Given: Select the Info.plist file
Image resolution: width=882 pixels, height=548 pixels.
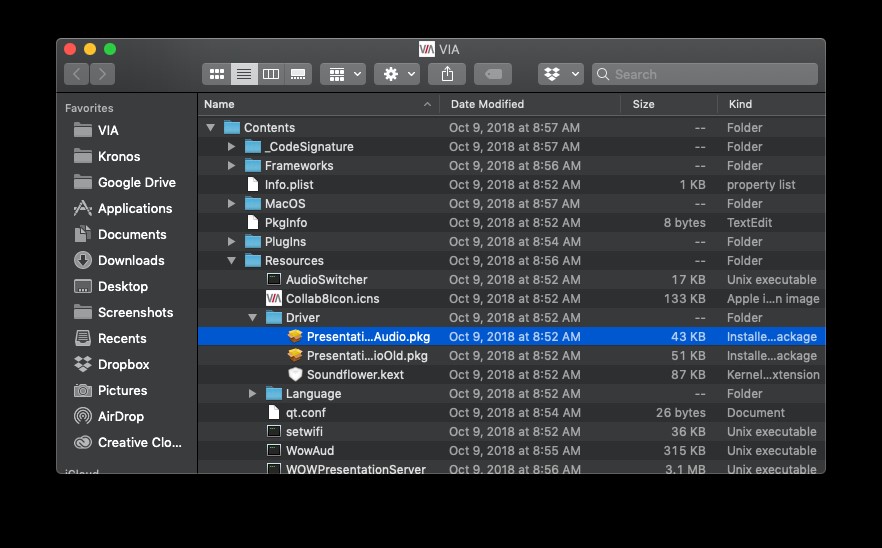Looking at the screenshot, I should pos(511,185).
